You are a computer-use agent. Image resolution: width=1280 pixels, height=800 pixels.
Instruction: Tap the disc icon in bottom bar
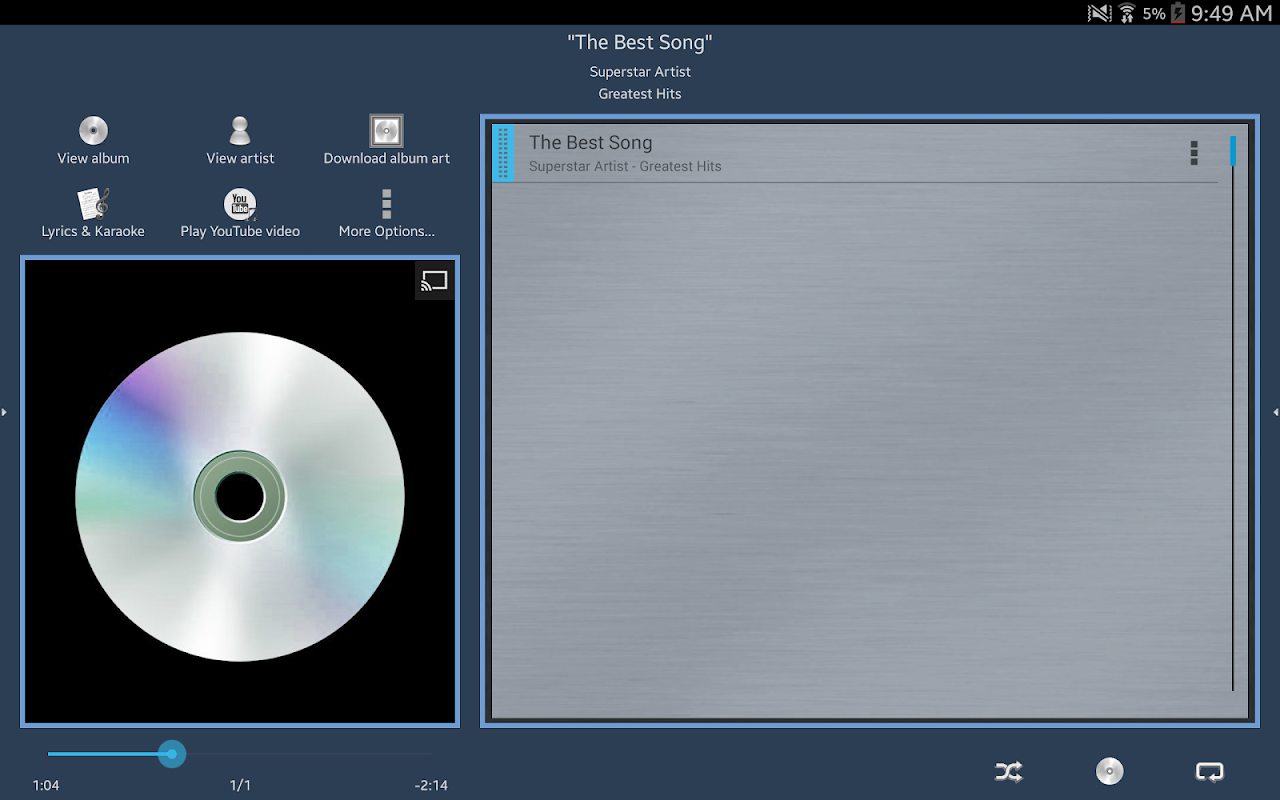pyautogui.click(x=1109, y=771)
